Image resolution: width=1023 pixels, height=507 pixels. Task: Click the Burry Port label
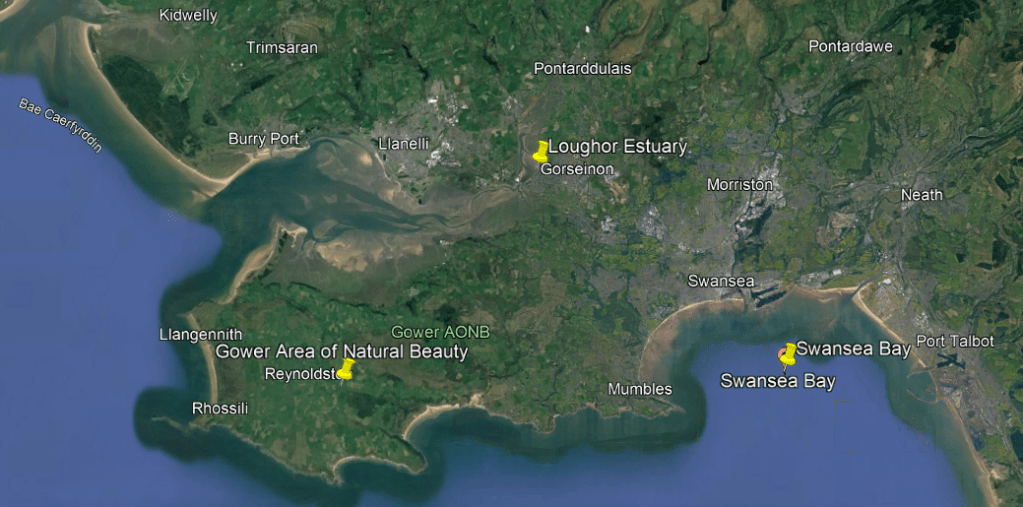(x=263, y=139)
